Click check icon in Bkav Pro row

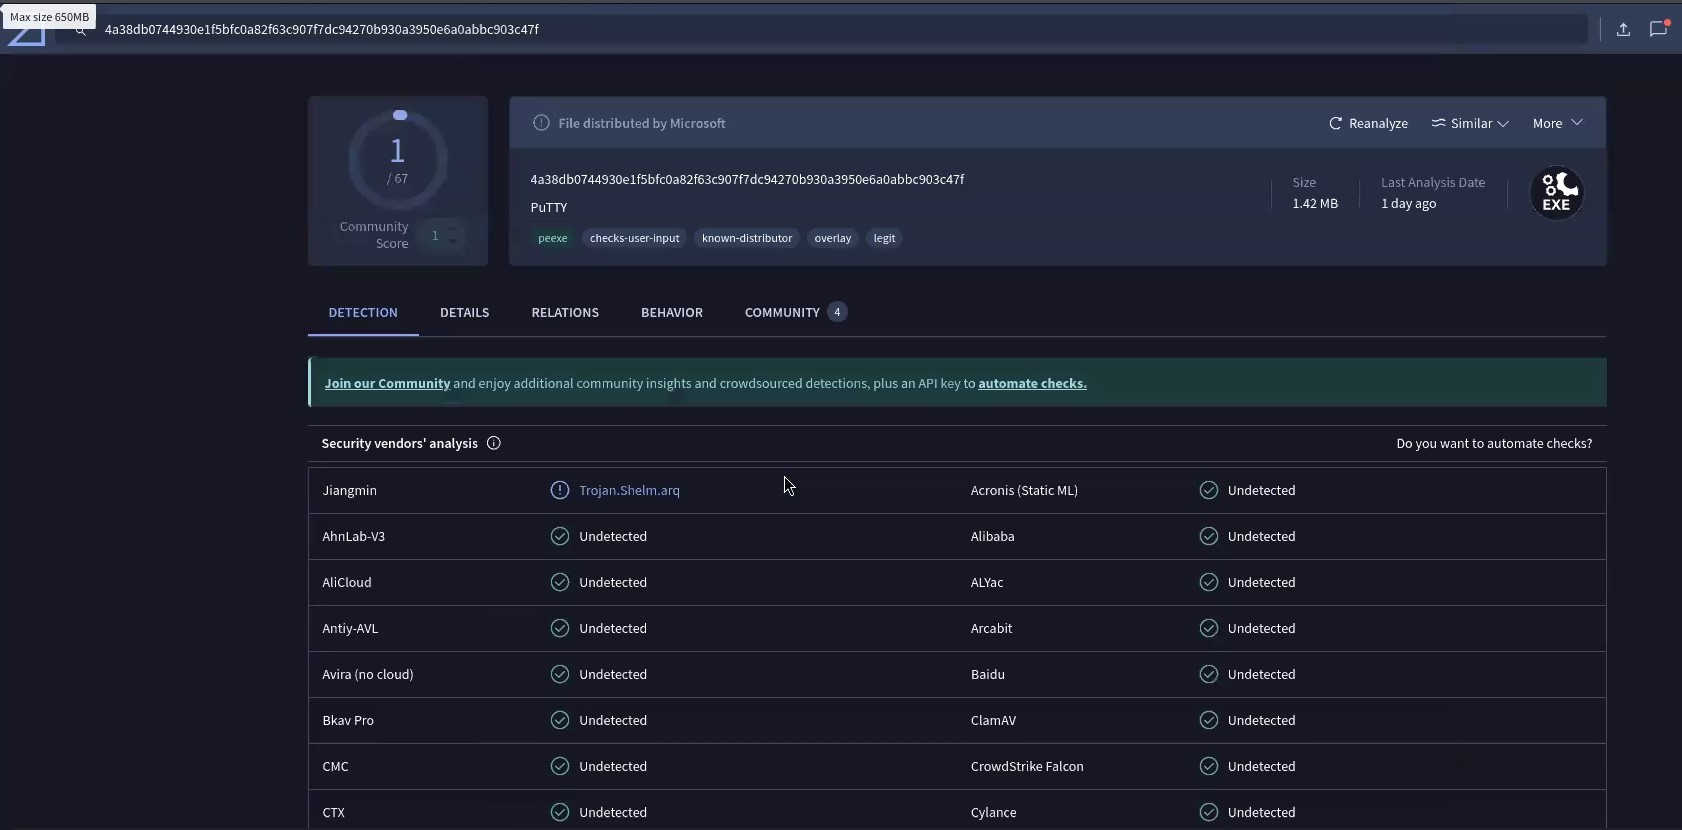[560, 720]
